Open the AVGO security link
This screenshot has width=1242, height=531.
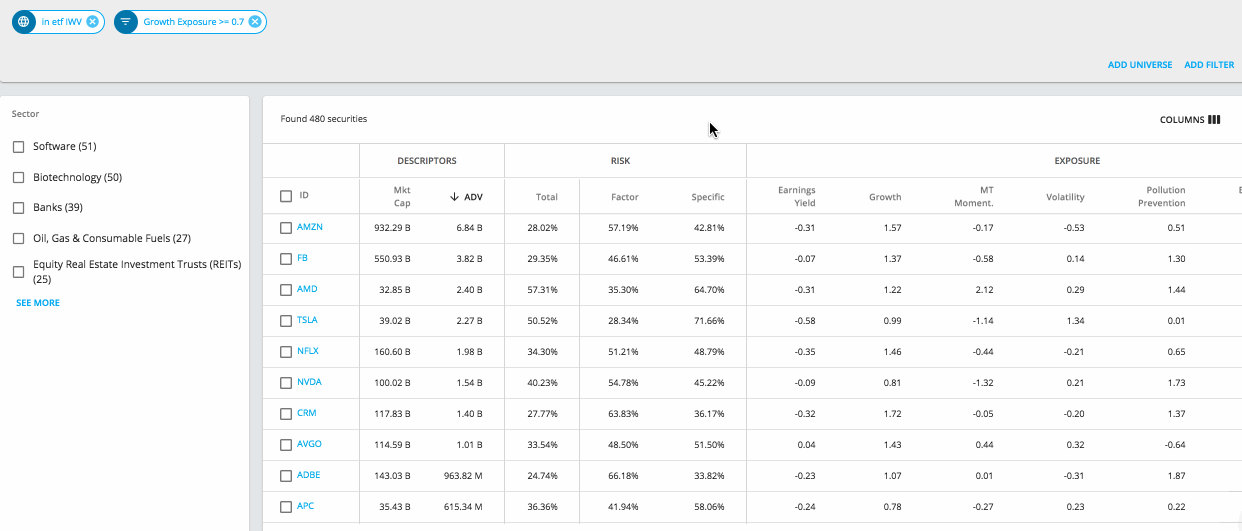(310, 444)
